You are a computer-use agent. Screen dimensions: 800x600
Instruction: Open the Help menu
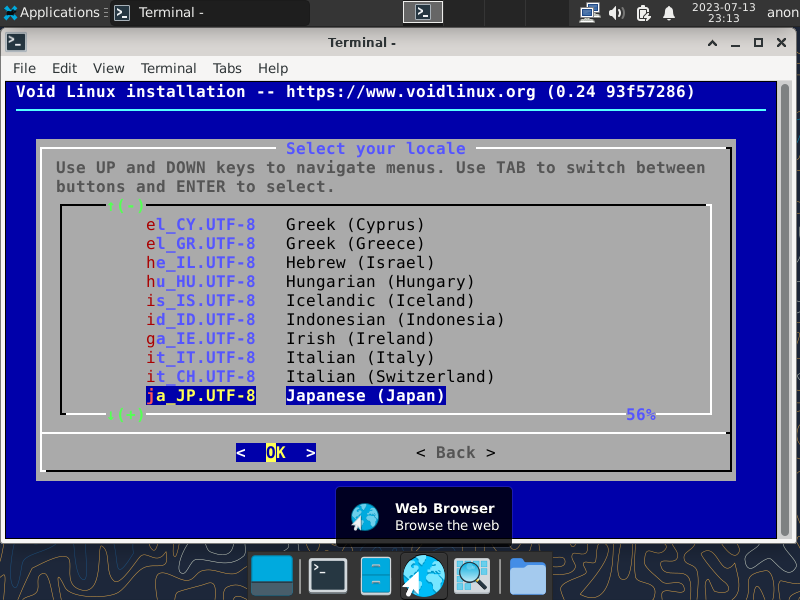point(273,68)
